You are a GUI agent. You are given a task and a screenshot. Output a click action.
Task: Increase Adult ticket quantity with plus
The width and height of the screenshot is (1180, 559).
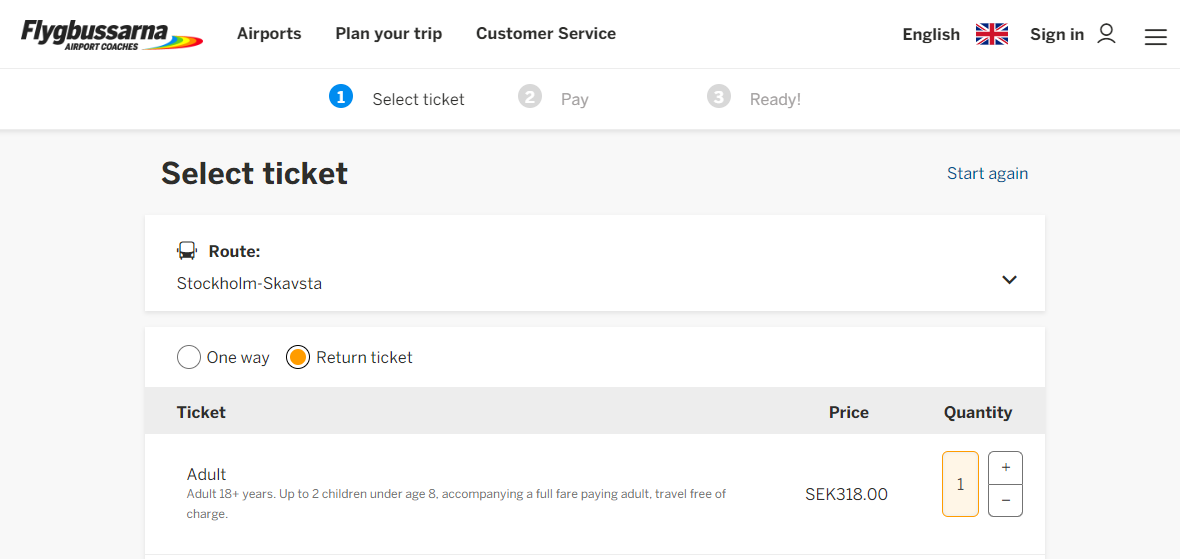[x=1005, y=468]
